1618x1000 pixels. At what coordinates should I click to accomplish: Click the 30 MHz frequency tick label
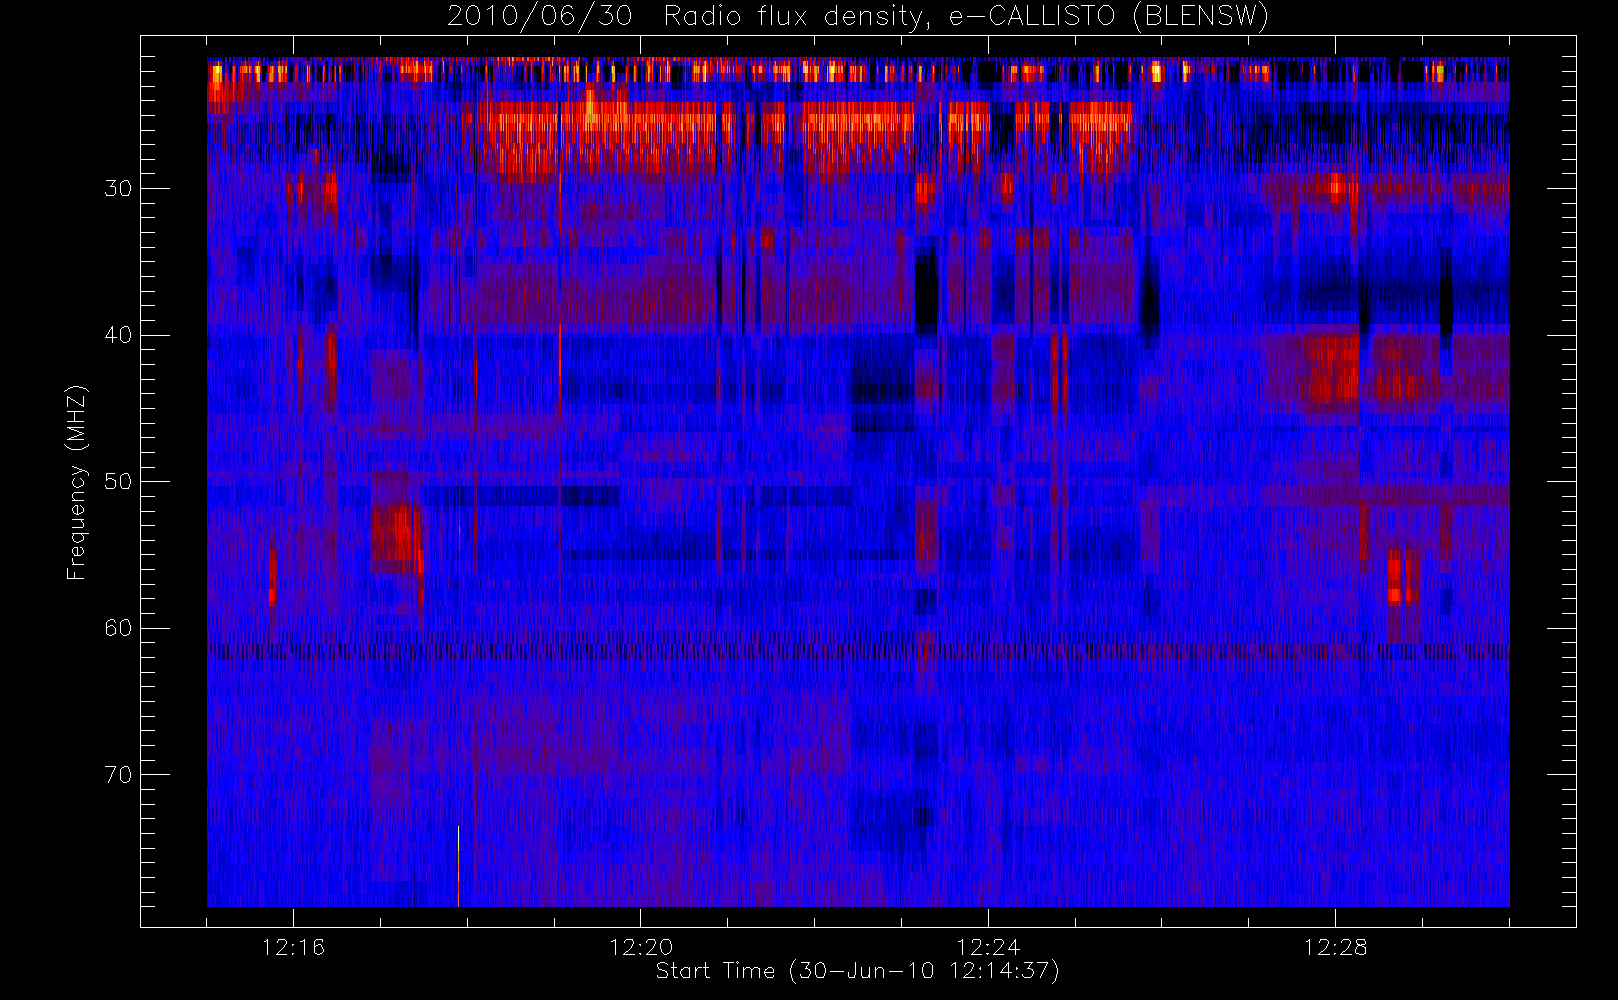point(118,189)
